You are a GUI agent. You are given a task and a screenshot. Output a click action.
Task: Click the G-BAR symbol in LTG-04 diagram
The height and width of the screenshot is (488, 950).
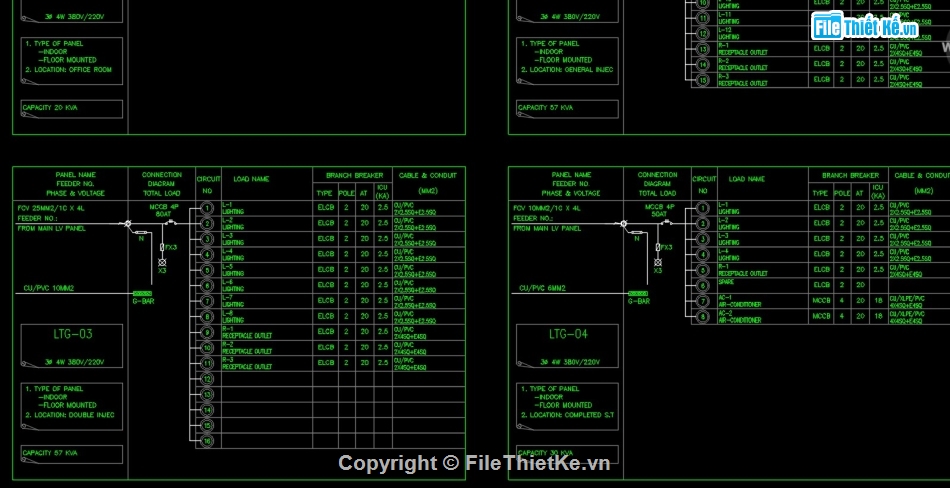tap(638, 293)
